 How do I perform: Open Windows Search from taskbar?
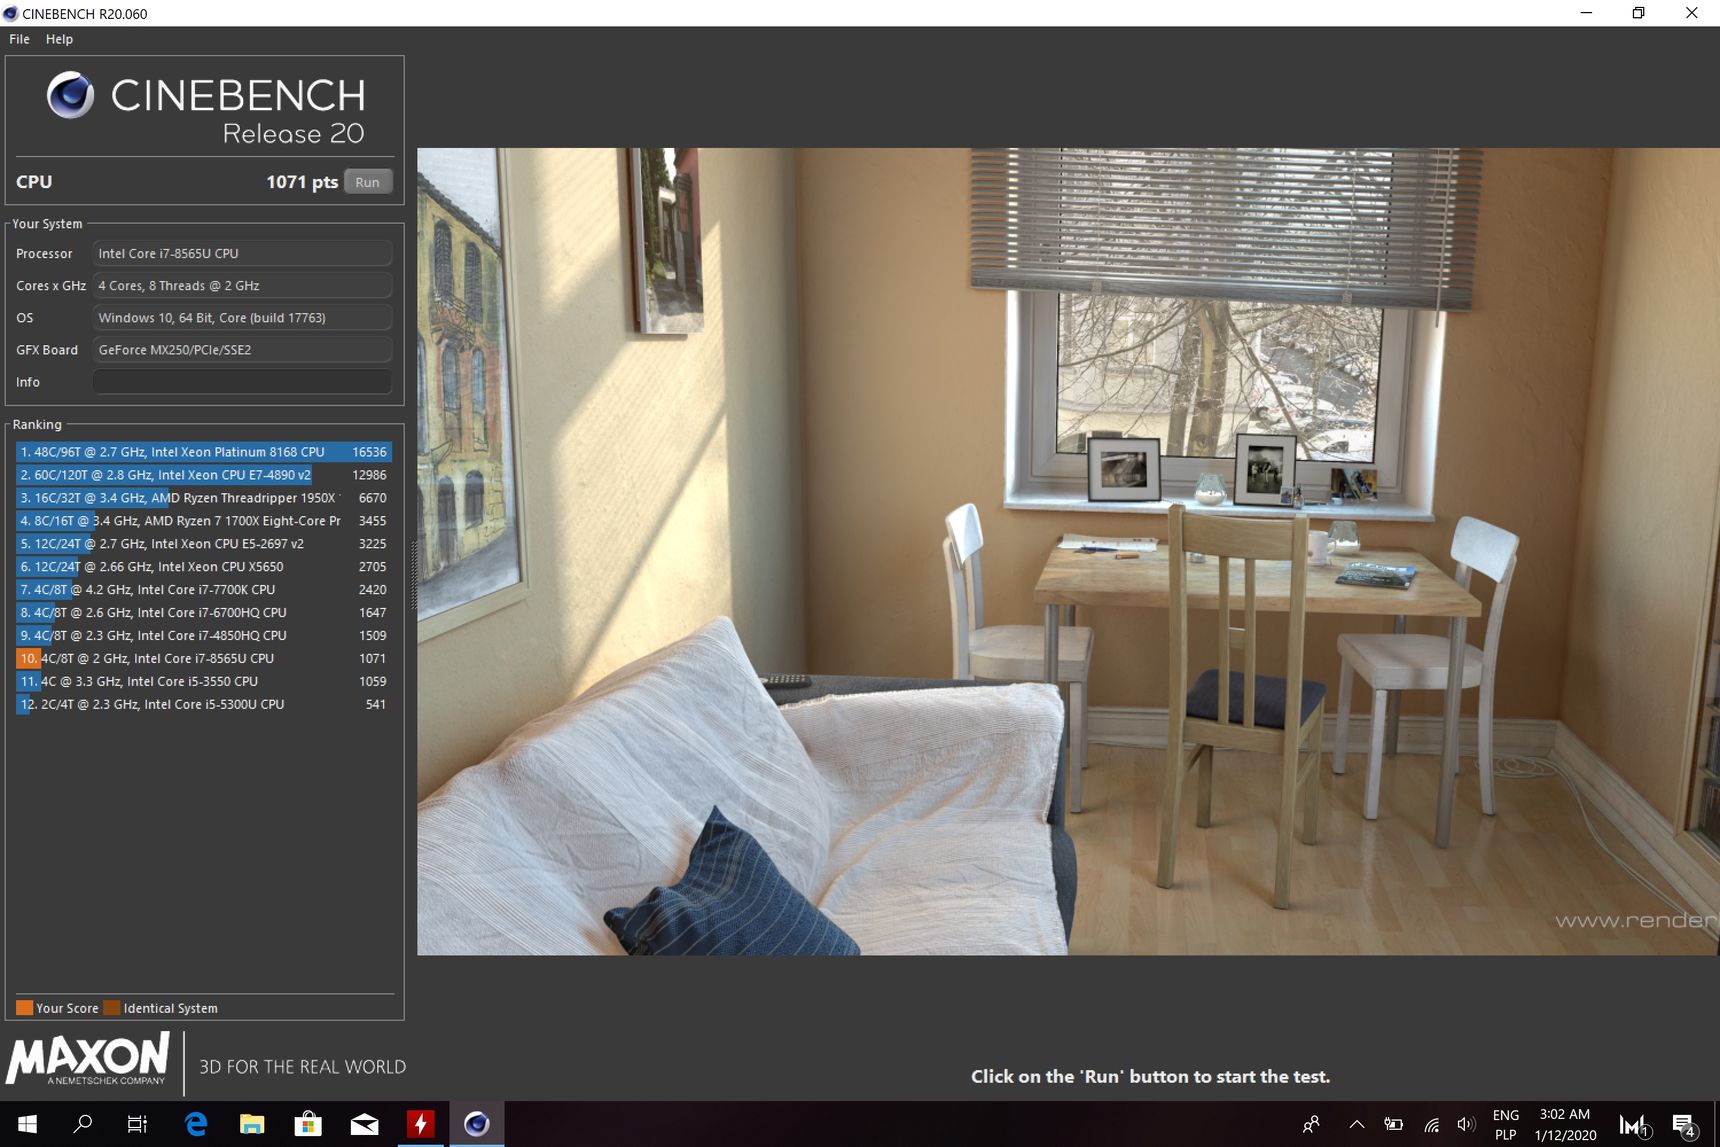83,1124
